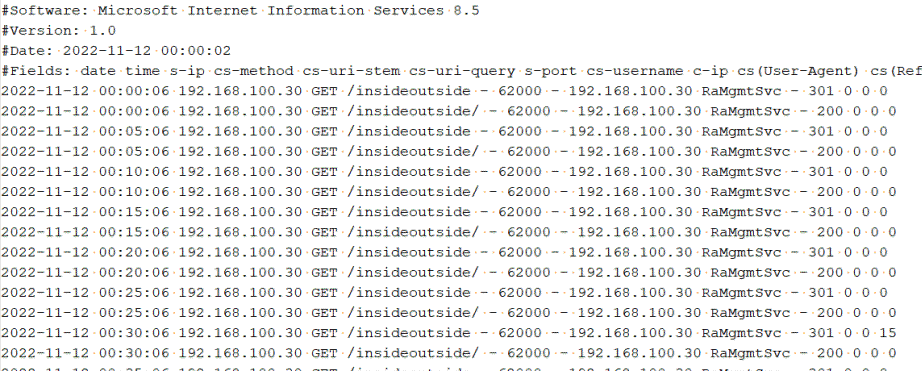
Task: Click the cs-username field name
Action: tap(634, 71)
